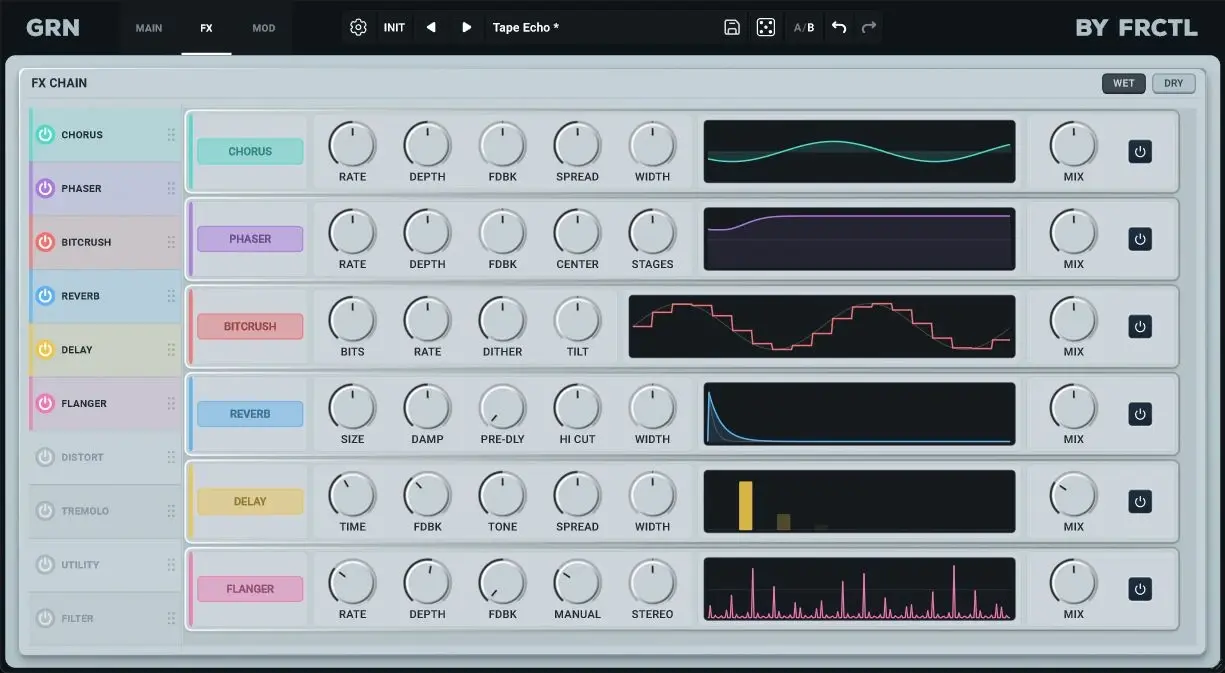Select WET monitoring mode
This screenshot has width=1225, height=673.
tap(1124, 83)
